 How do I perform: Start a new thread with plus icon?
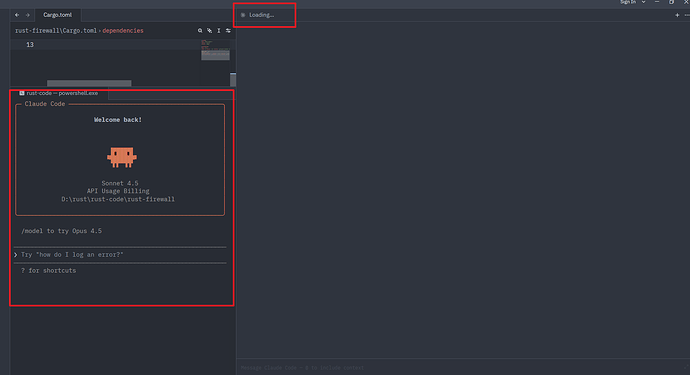[677, 15]
